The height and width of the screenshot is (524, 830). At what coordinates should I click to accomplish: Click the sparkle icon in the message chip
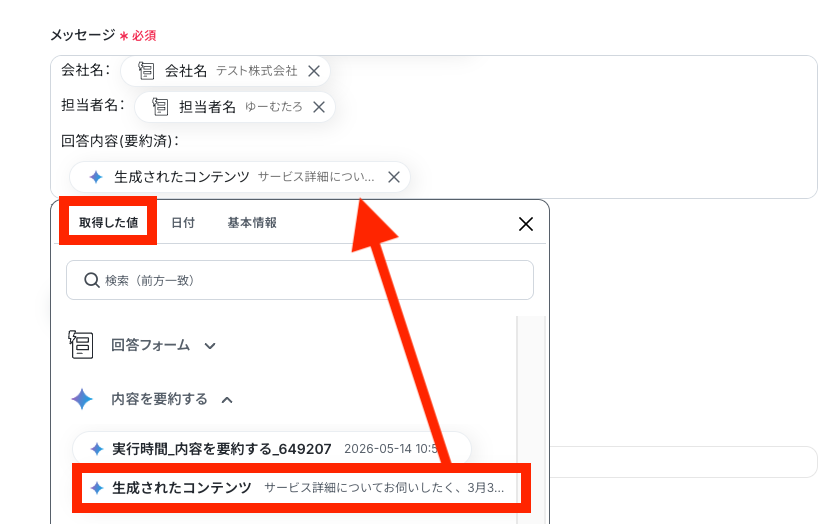pos(96,177)
